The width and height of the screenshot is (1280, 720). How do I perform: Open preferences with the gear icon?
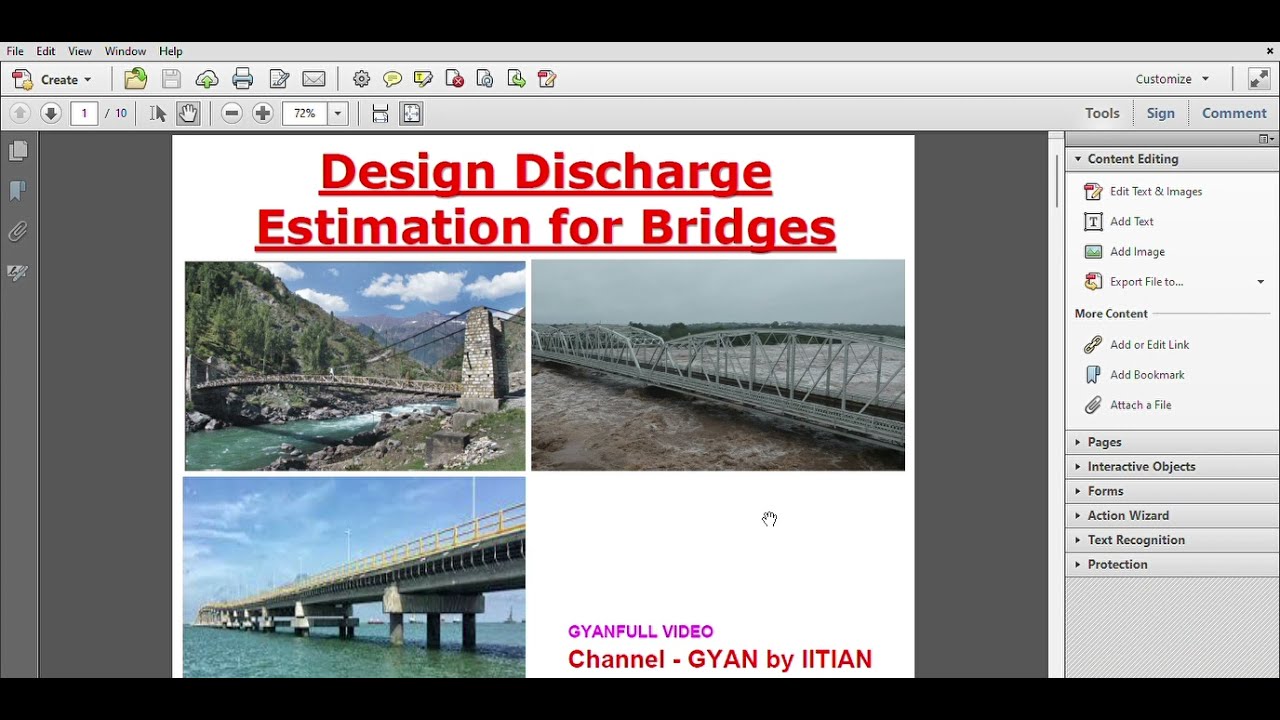(361, 79)
